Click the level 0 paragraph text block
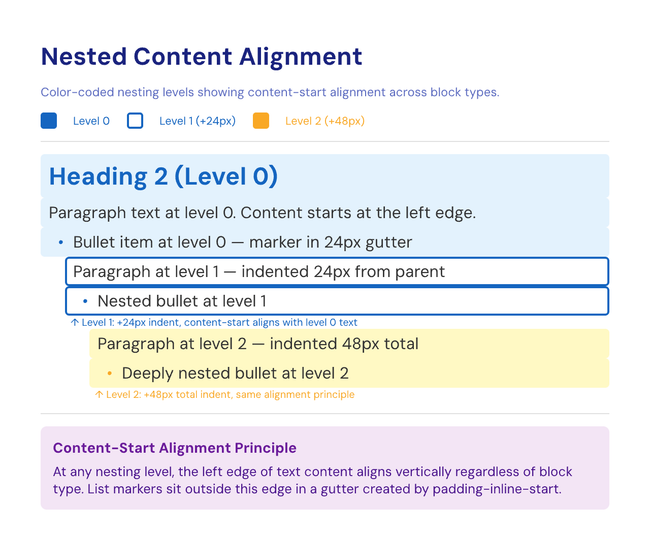This screenshot has width=650, height=550. [262, 213]
